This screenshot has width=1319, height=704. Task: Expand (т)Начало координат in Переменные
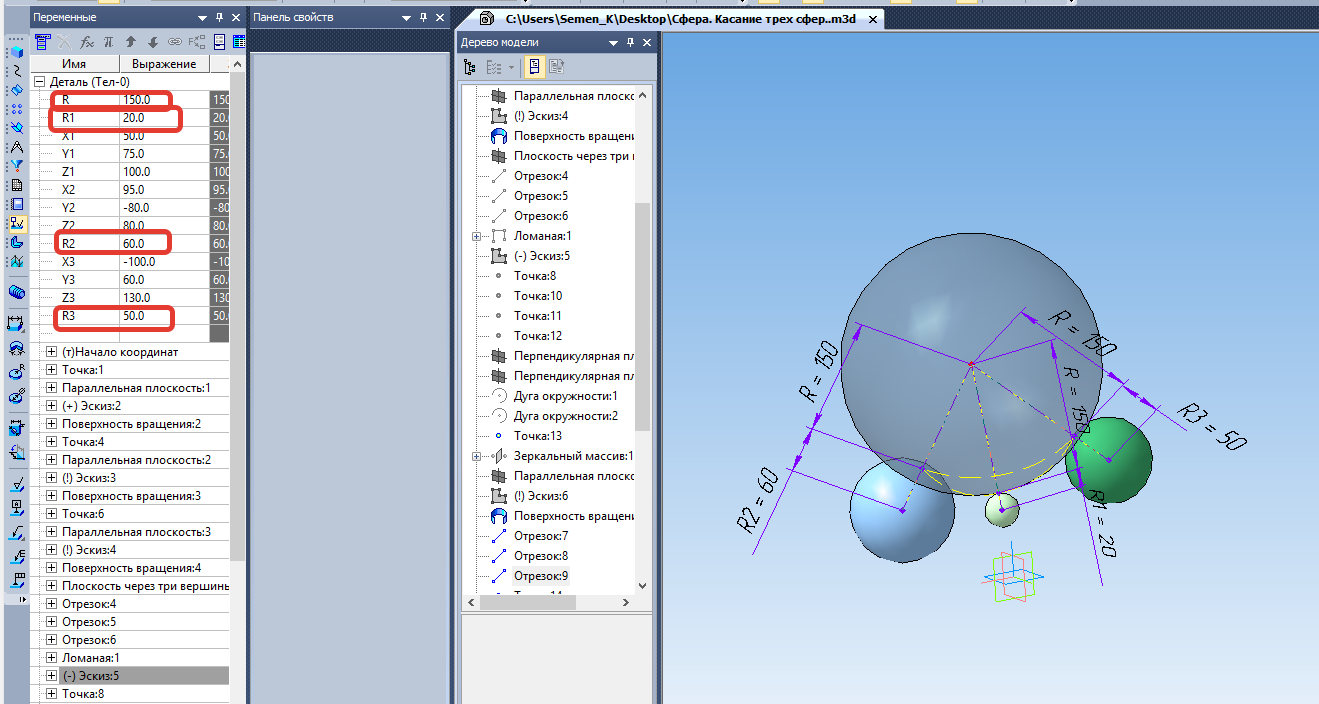tap(52, 352)
